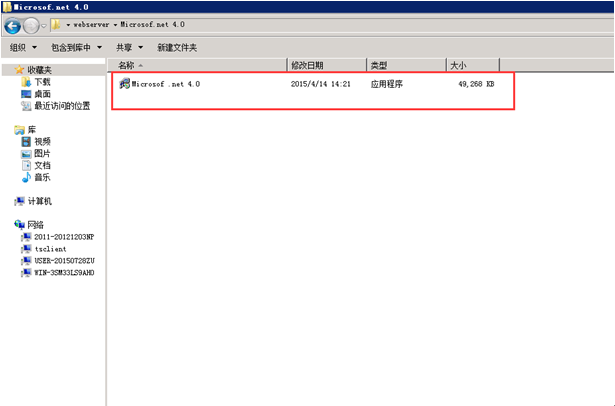615x406 pixels.
Task: Sort files by 名称 (Name) column header
Action: (x=128, y=65)
